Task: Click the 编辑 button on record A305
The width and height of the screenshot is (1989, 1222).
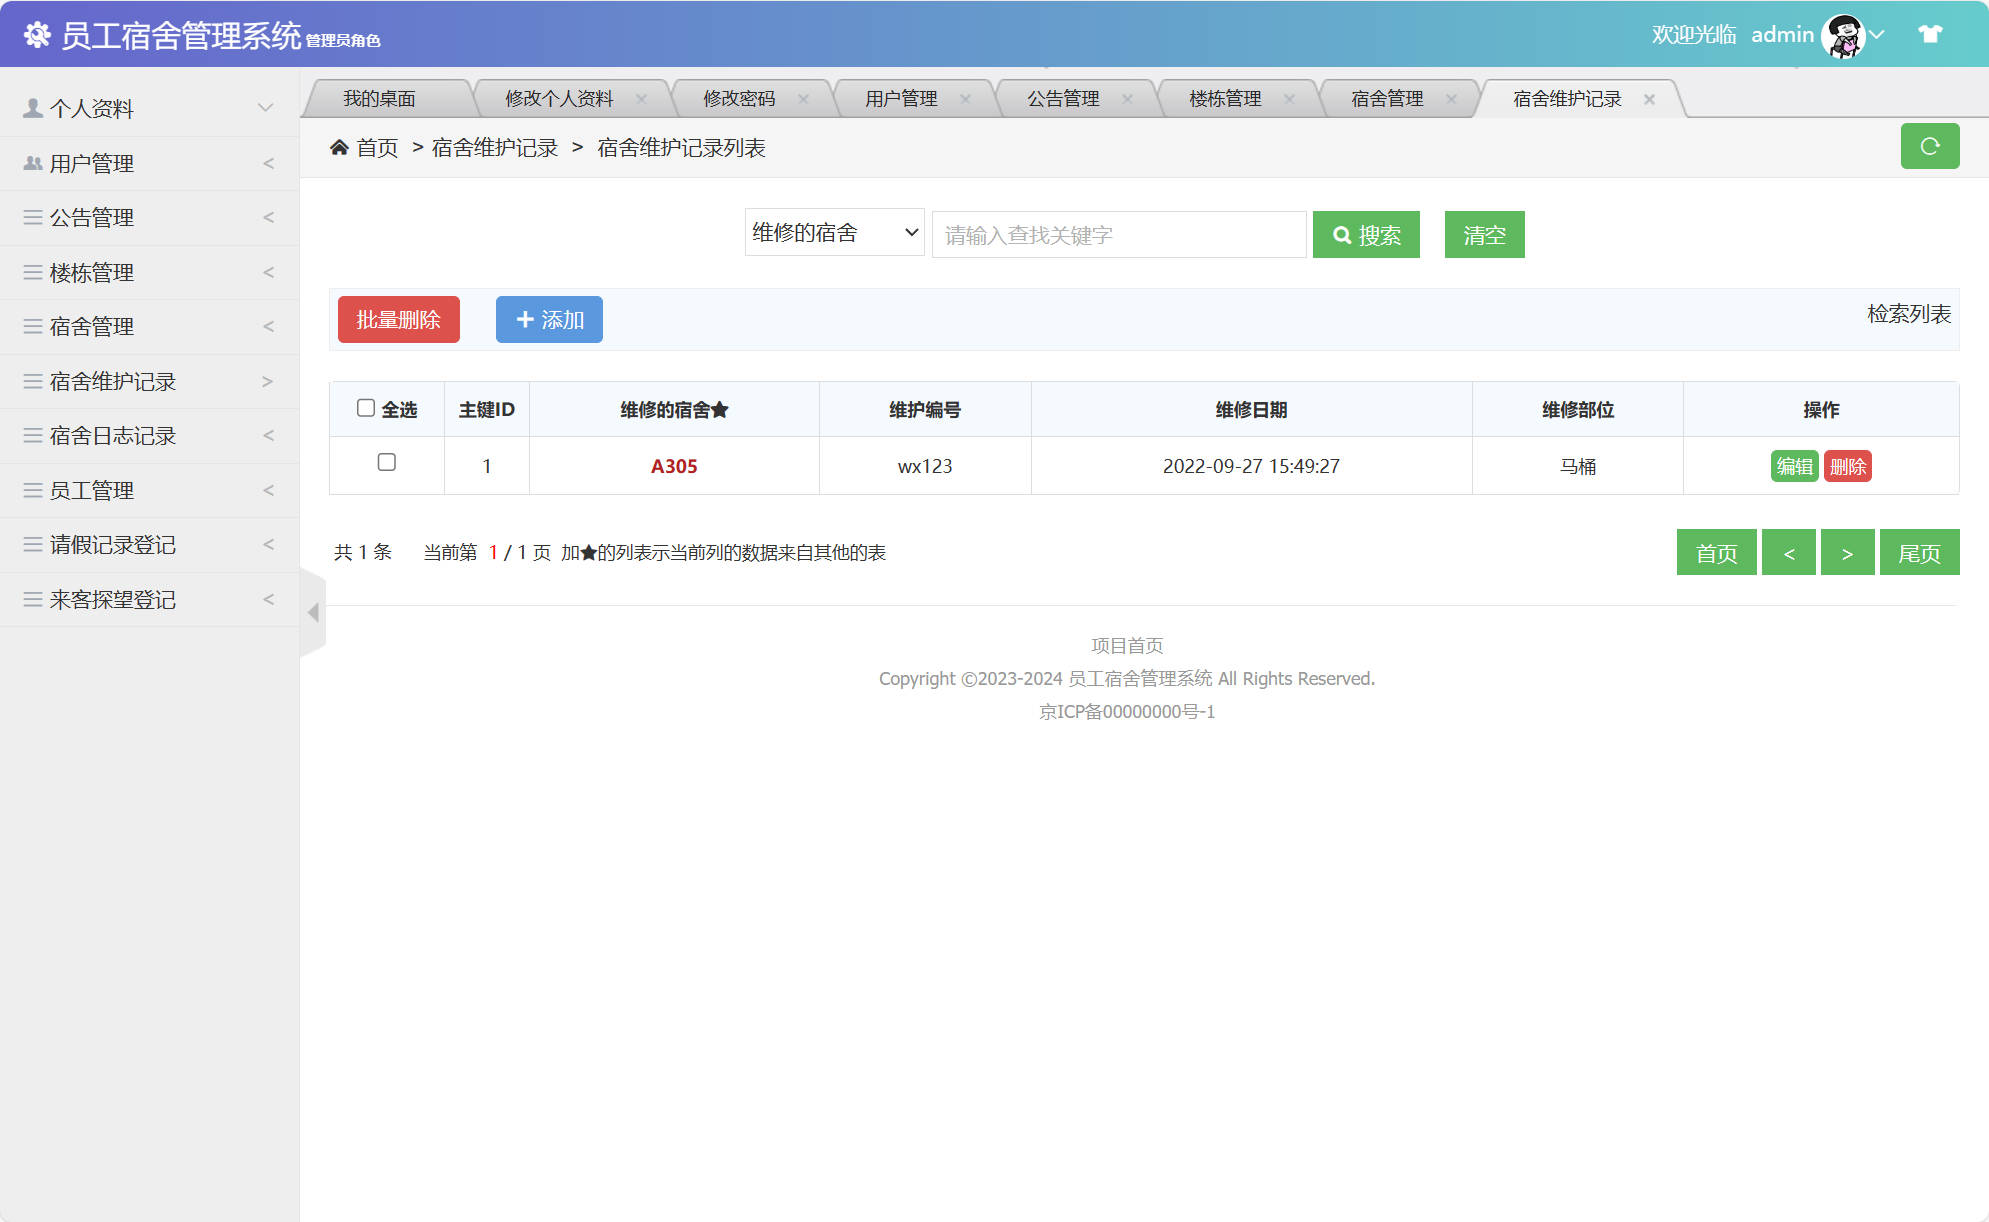Action: click(1793, 466)
